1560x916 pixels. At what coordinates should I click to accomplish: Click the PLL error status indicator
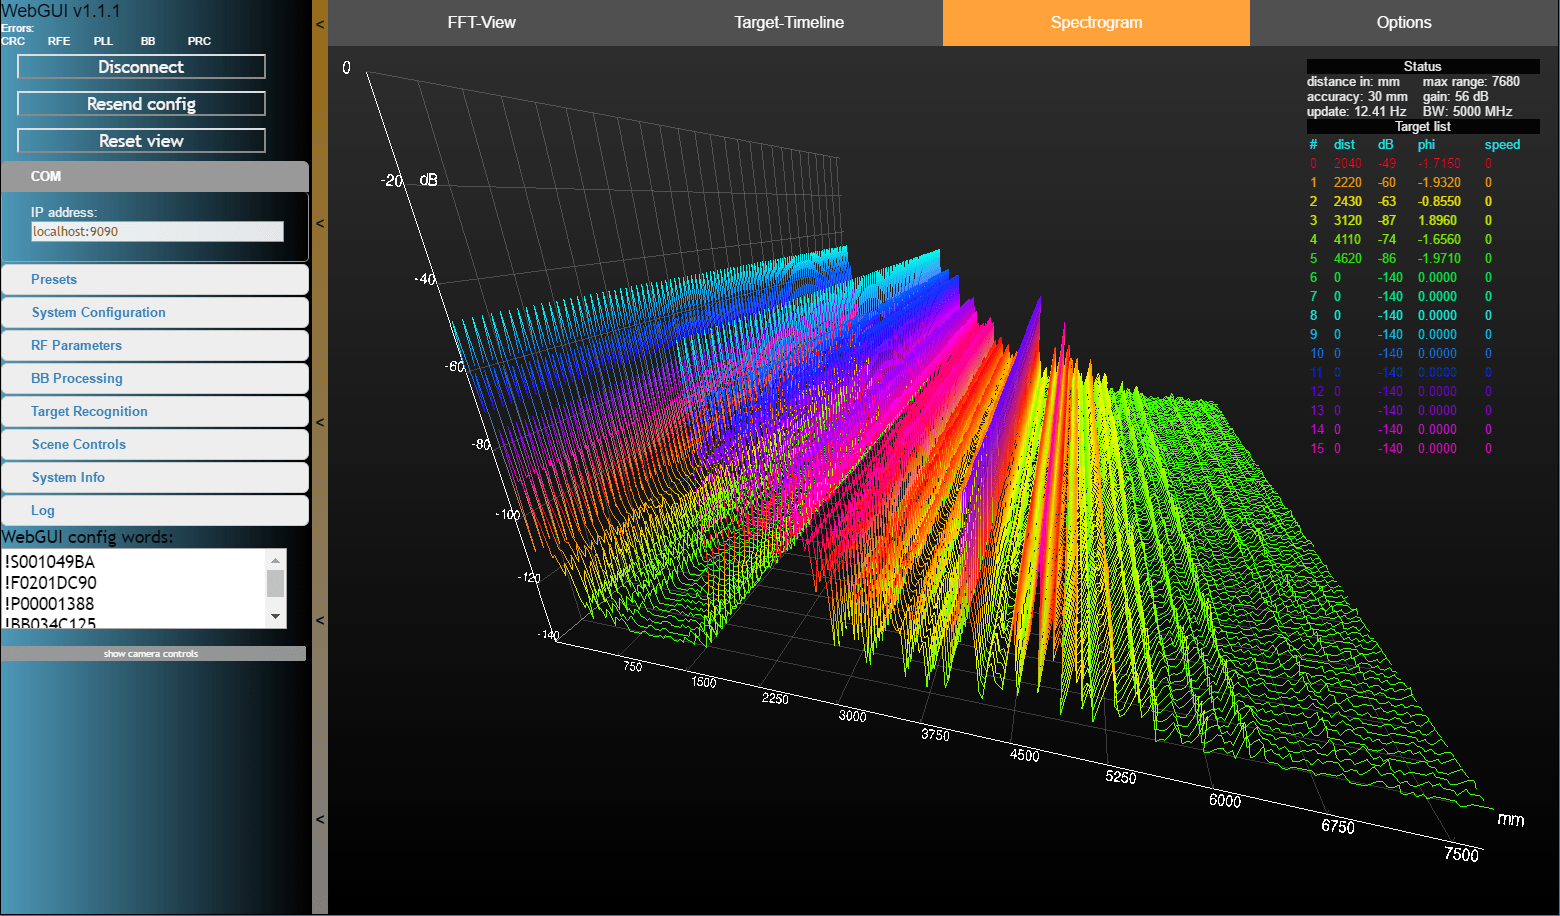tap(103, 41)
